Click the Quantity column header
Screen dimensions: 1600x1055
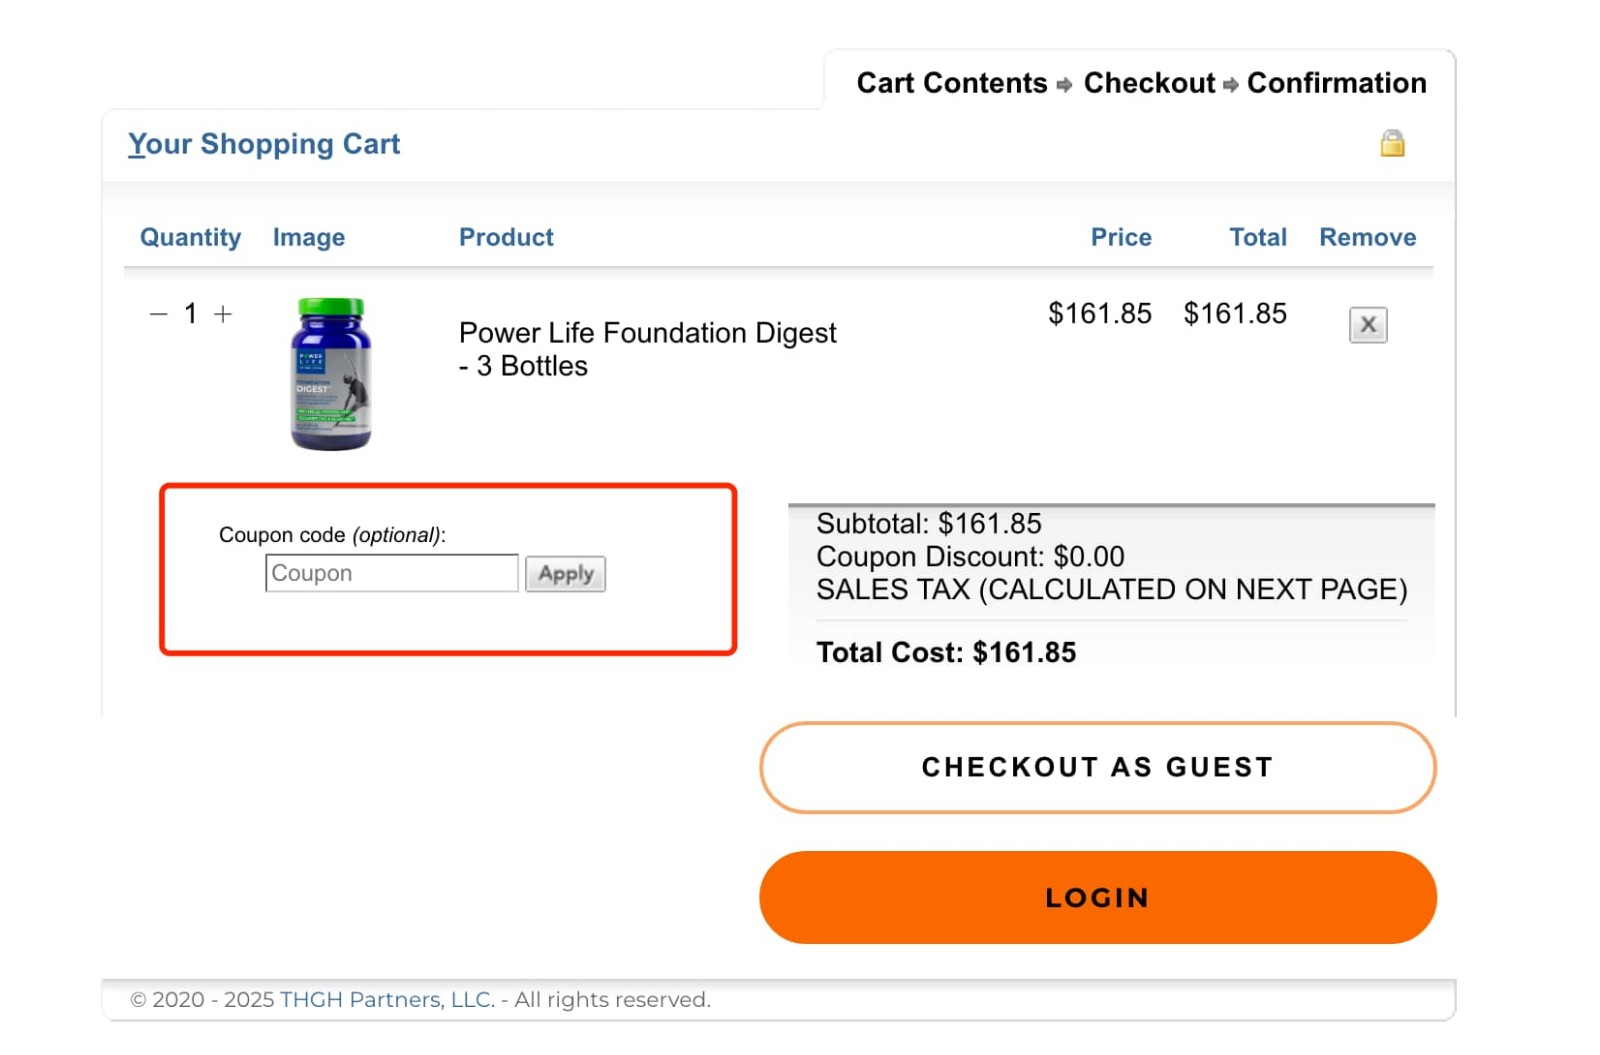pyautogui.click(x=190, y=237)
